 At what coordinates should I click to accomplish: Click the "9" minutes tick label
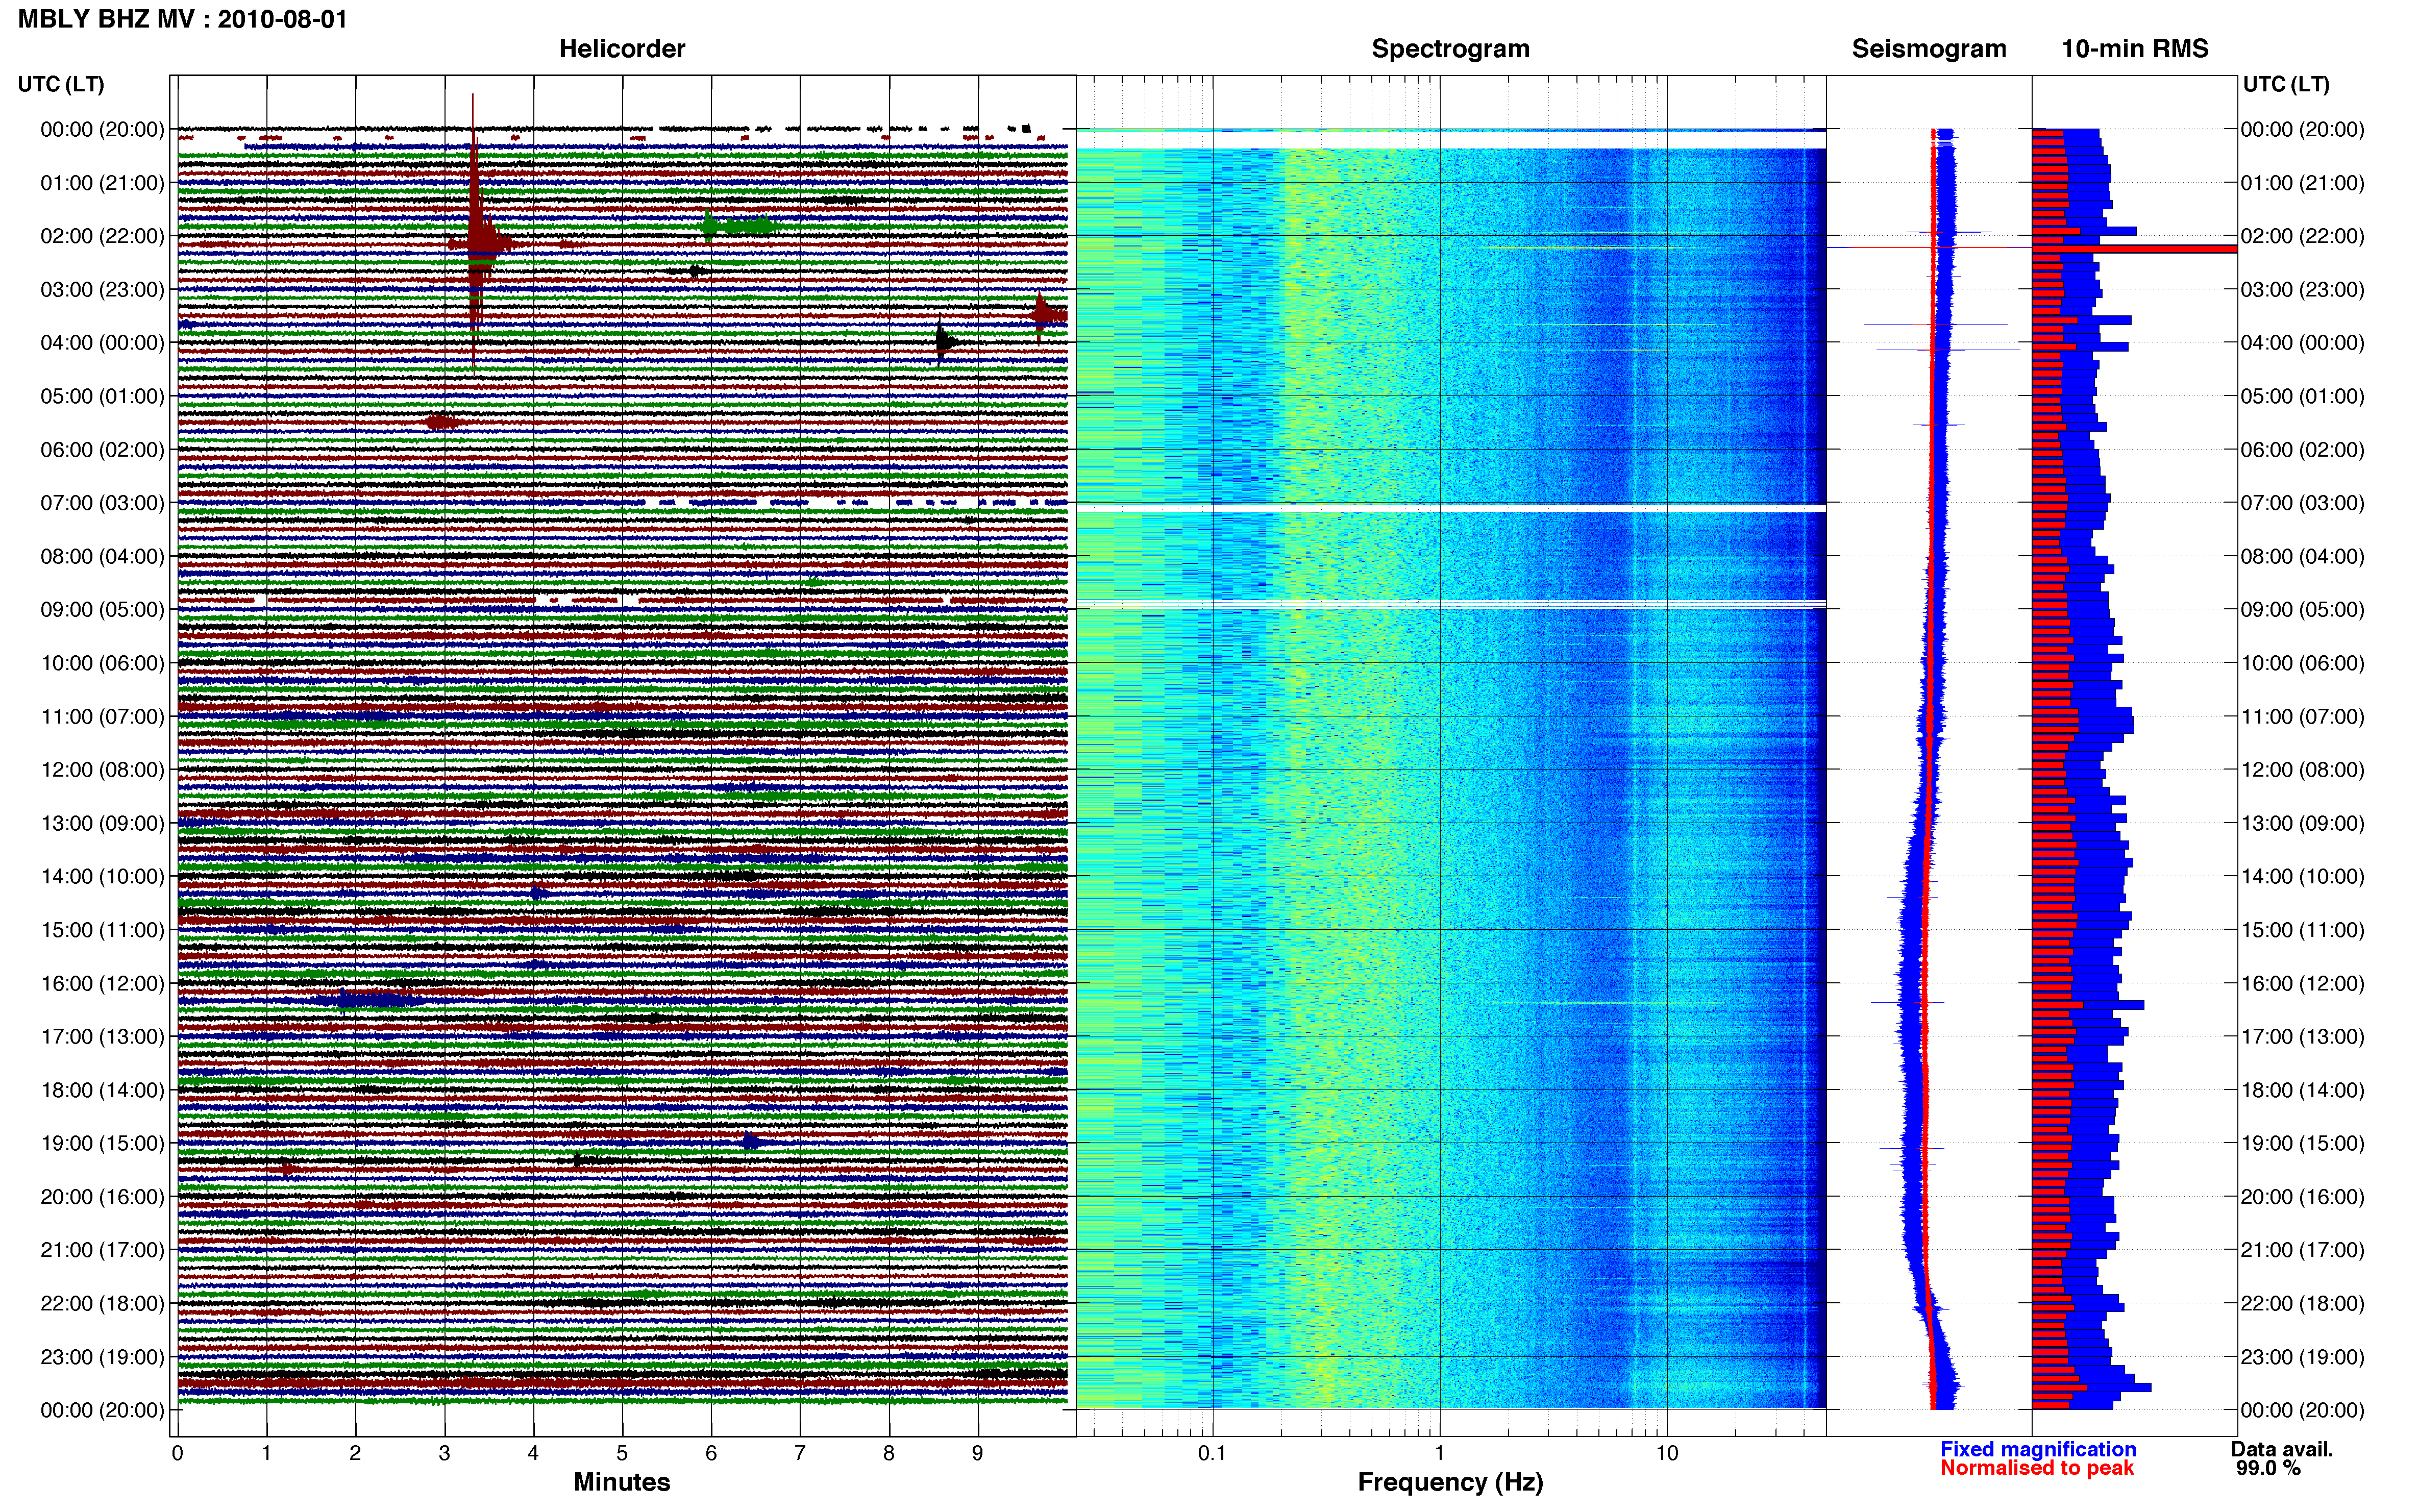point(978,1453)
